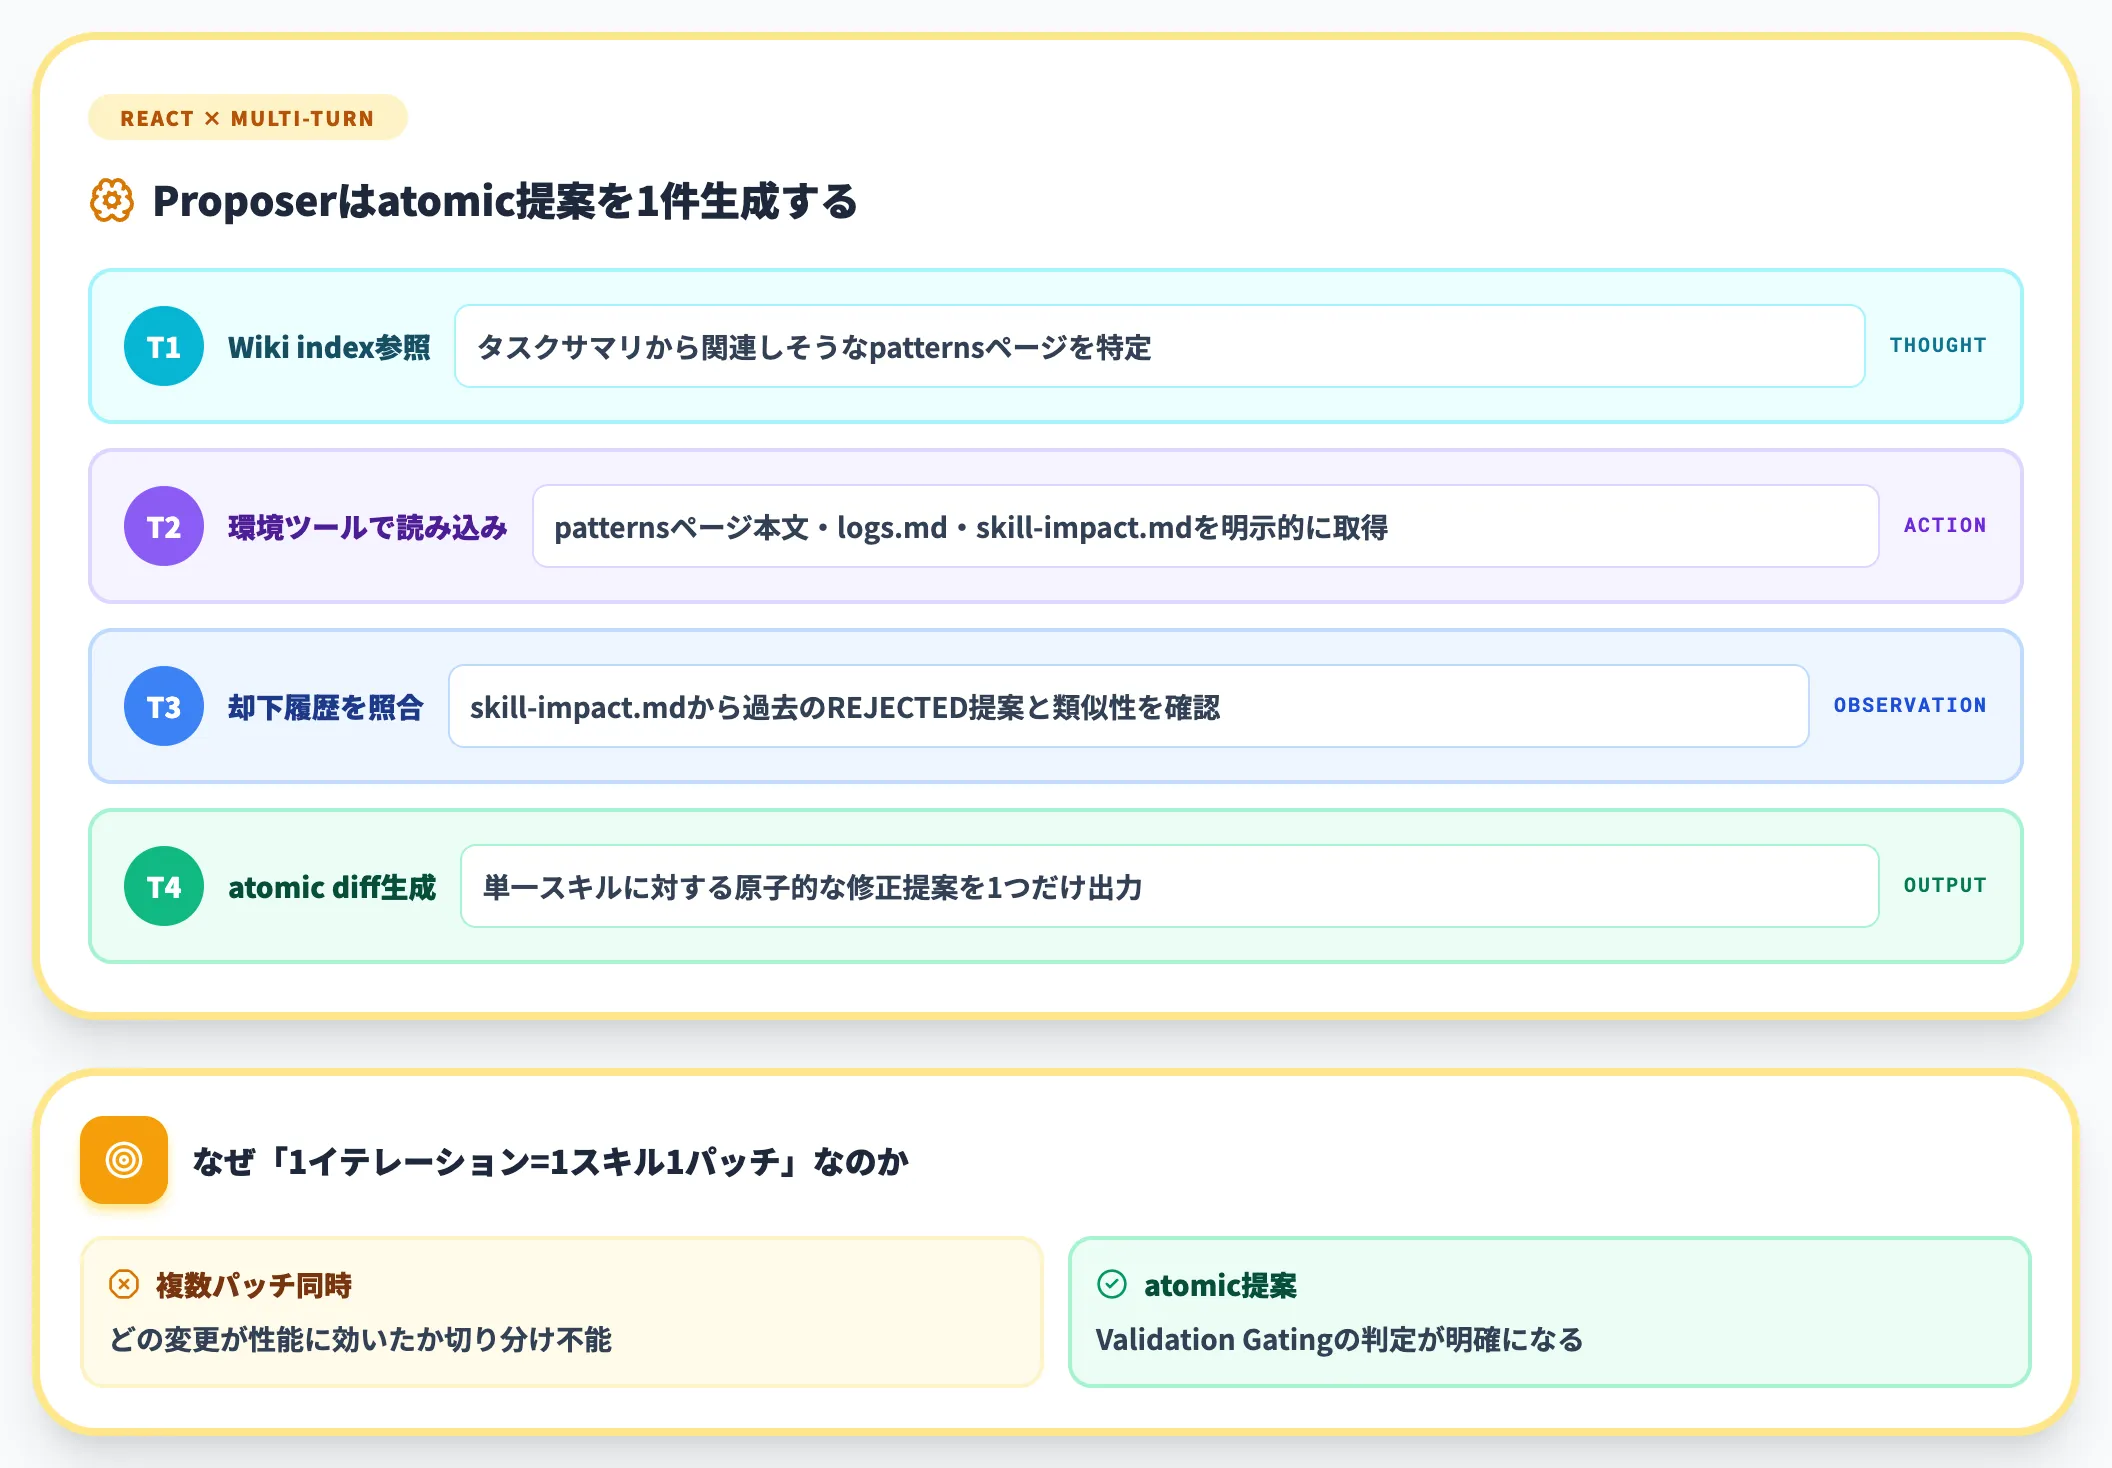Click the タスクサマリから関連しそうなpatternsページを特定 box
2112x1468 pixels.
(x=1160, y=346)
